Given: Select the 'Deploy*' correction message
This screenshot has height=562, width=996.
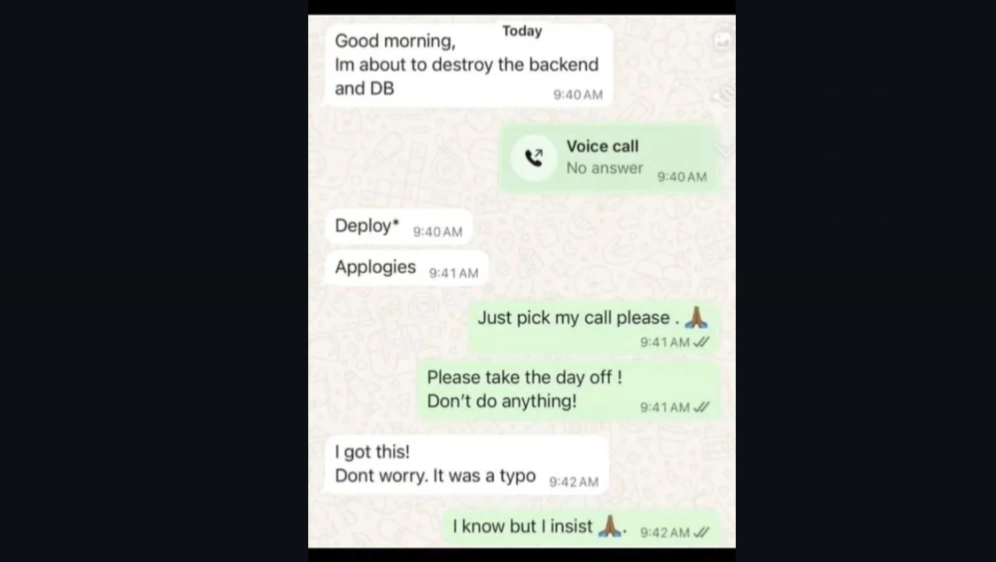Looking at the screenshot, I should (398, 227).
